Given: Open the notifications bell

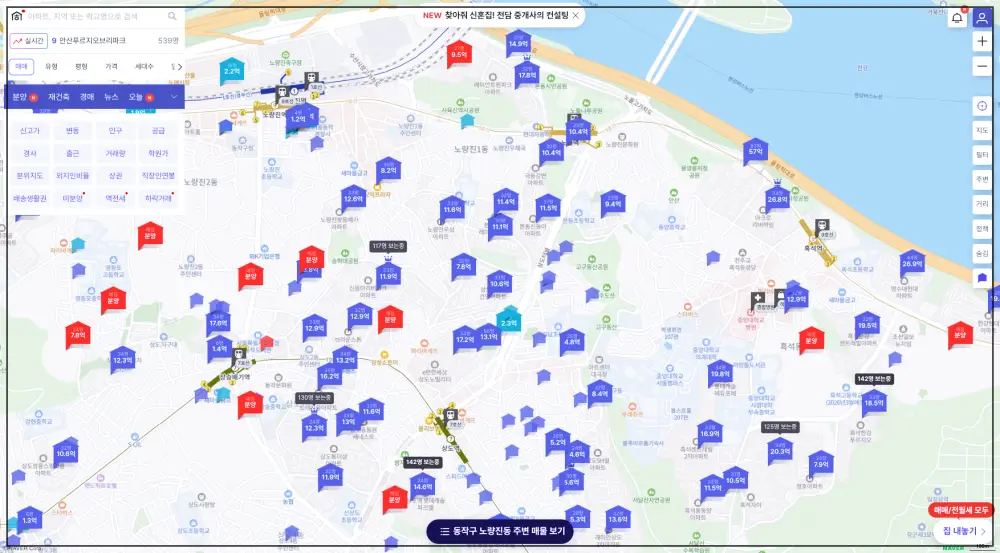Looking at the screenshot, I should [957, 18].
